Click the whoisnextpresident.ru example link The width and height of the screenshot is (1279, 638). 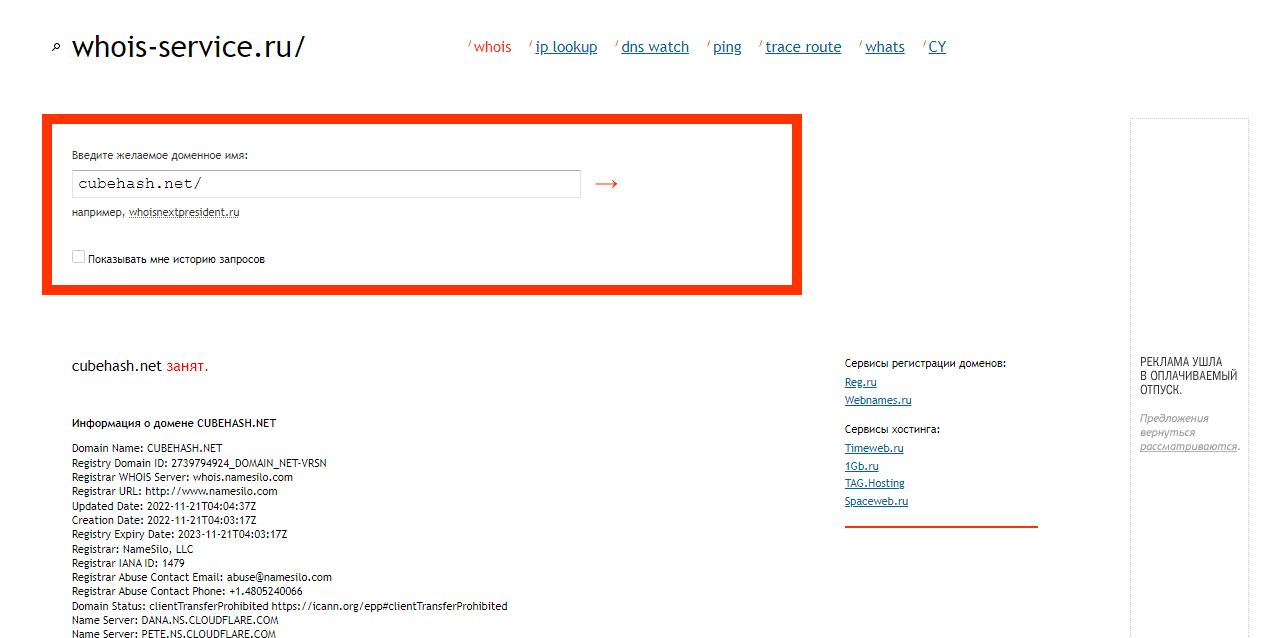coord(184,213)
